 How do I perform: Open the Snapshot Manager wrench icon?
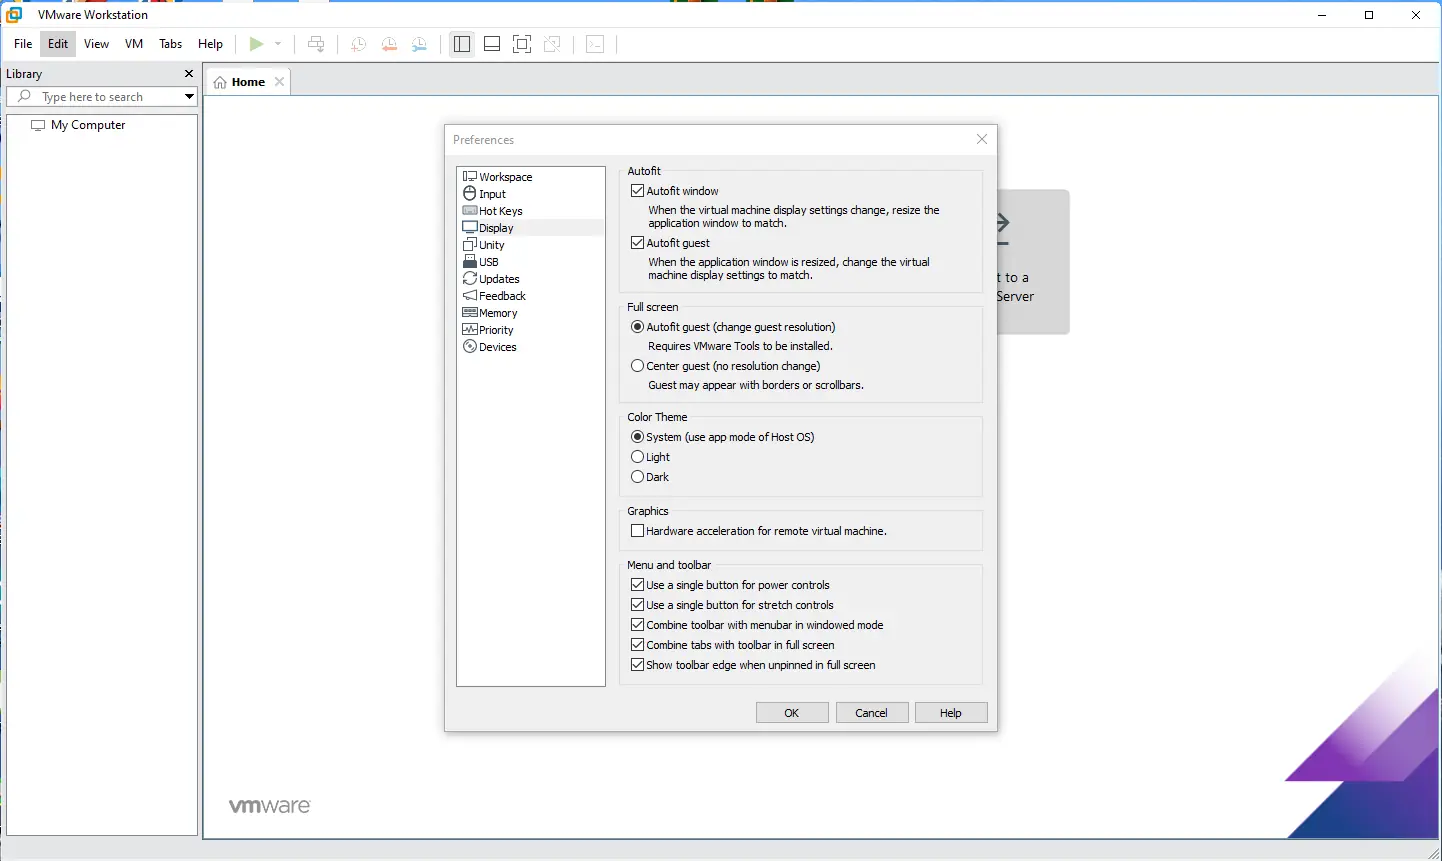[x=420, y=44]
